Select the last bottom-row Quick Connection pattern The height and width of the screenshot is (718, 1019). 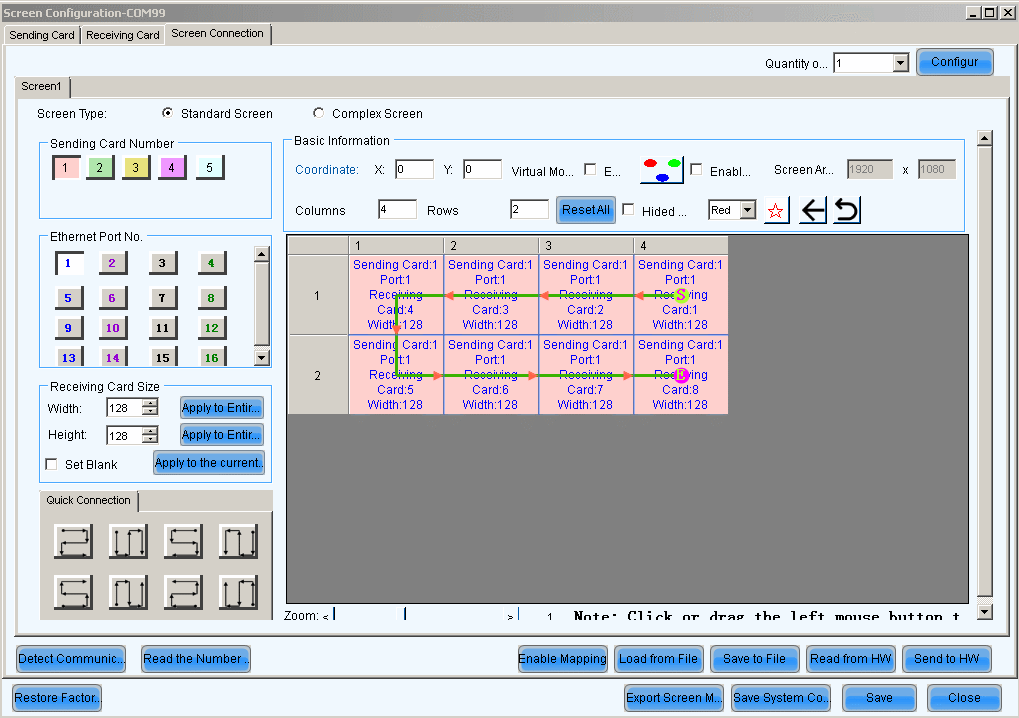(x=238, y=592)
